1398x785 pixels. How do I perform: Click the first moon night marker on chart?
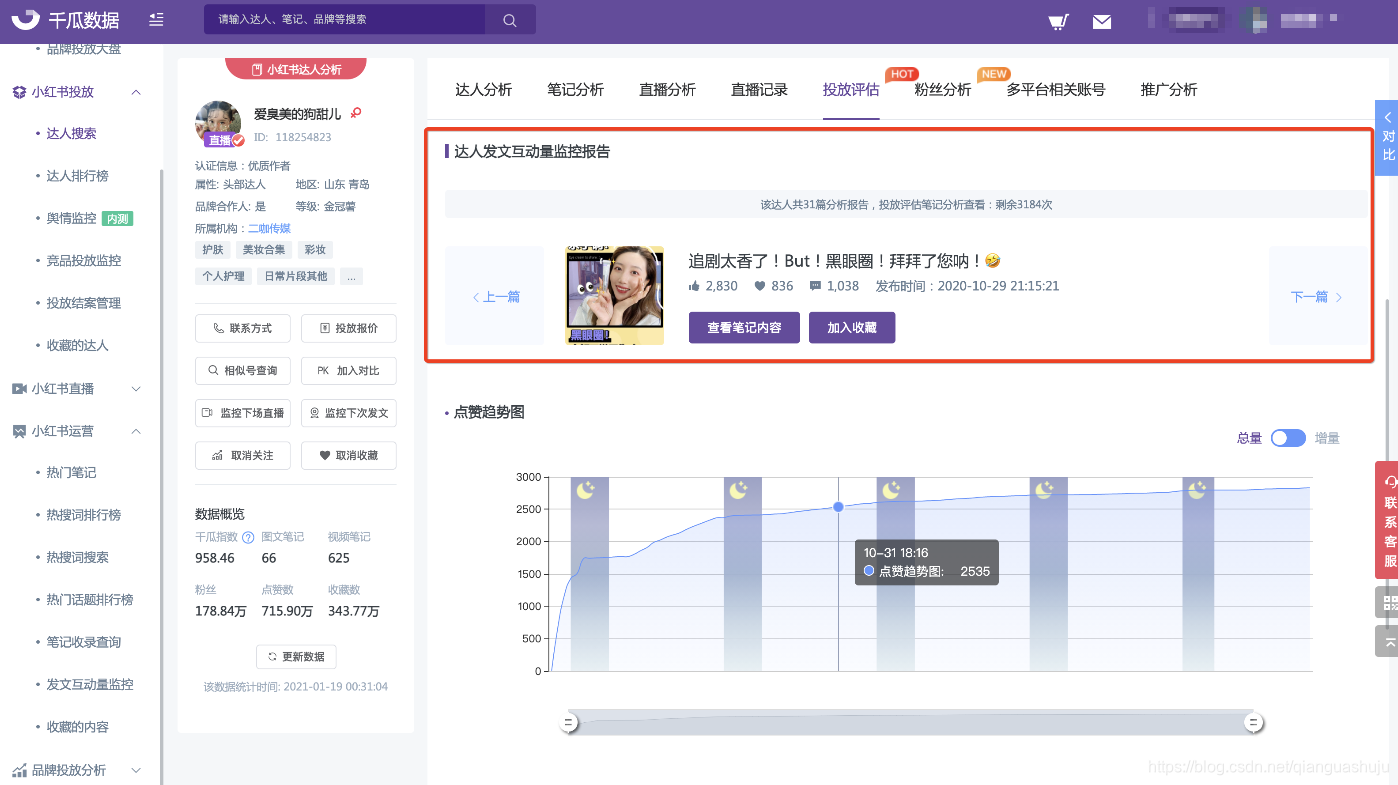click(x=586, y=489)
